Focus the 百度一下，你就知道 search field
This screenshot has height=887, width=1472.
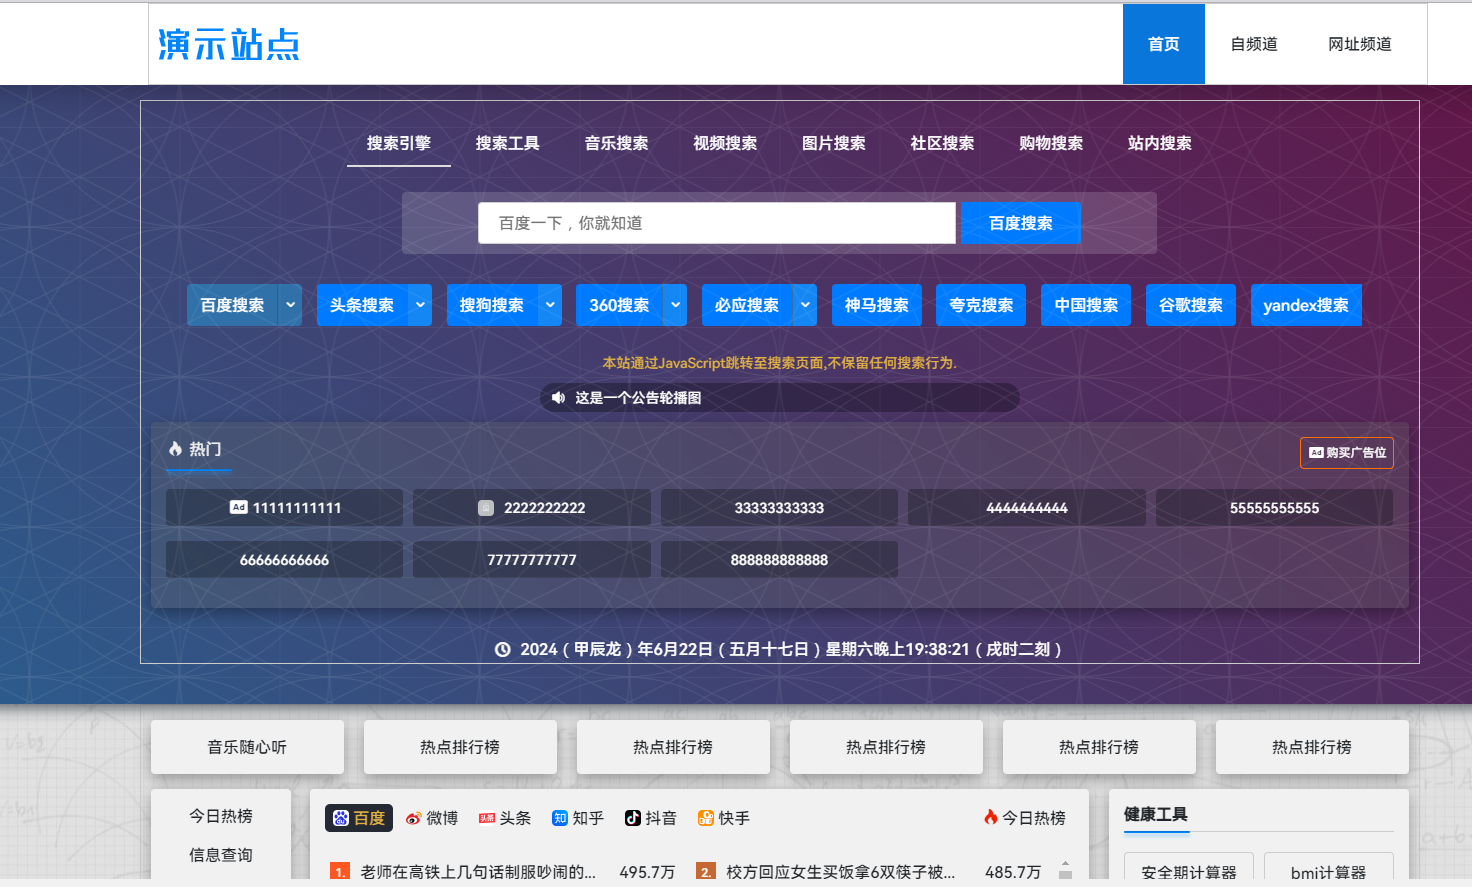717,223
